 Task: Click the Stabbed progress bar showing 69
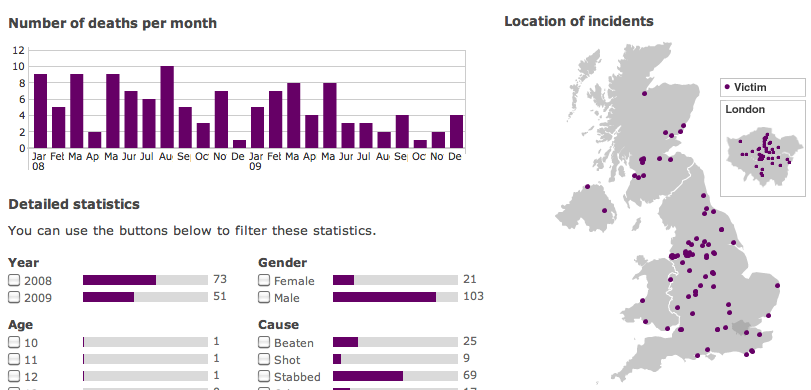click(x=395, y=376)
